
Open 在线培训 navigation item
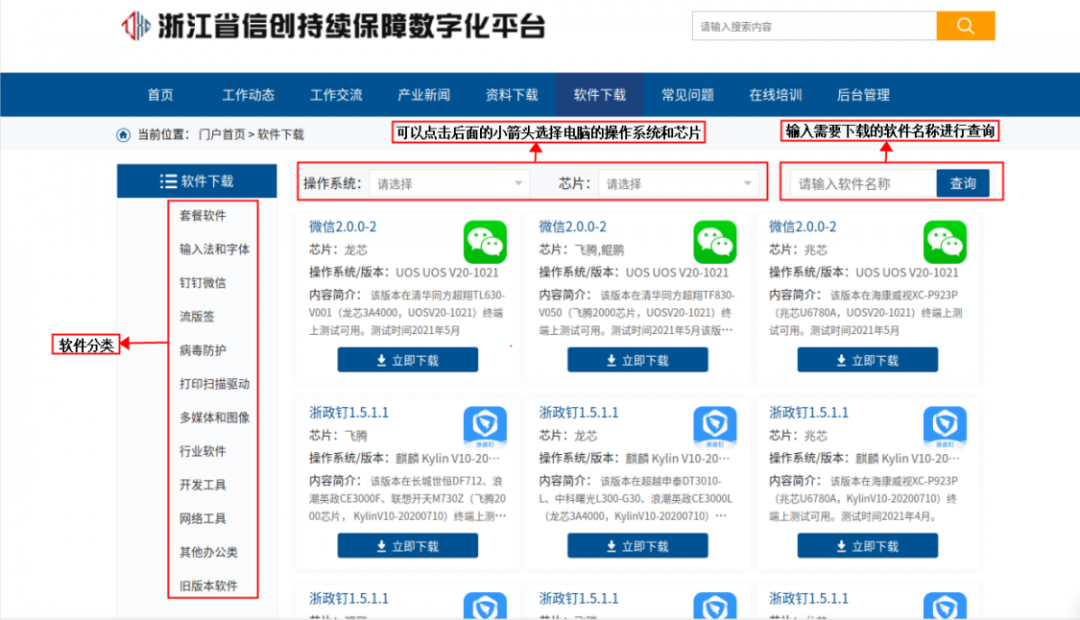click(x=776, y=95)
